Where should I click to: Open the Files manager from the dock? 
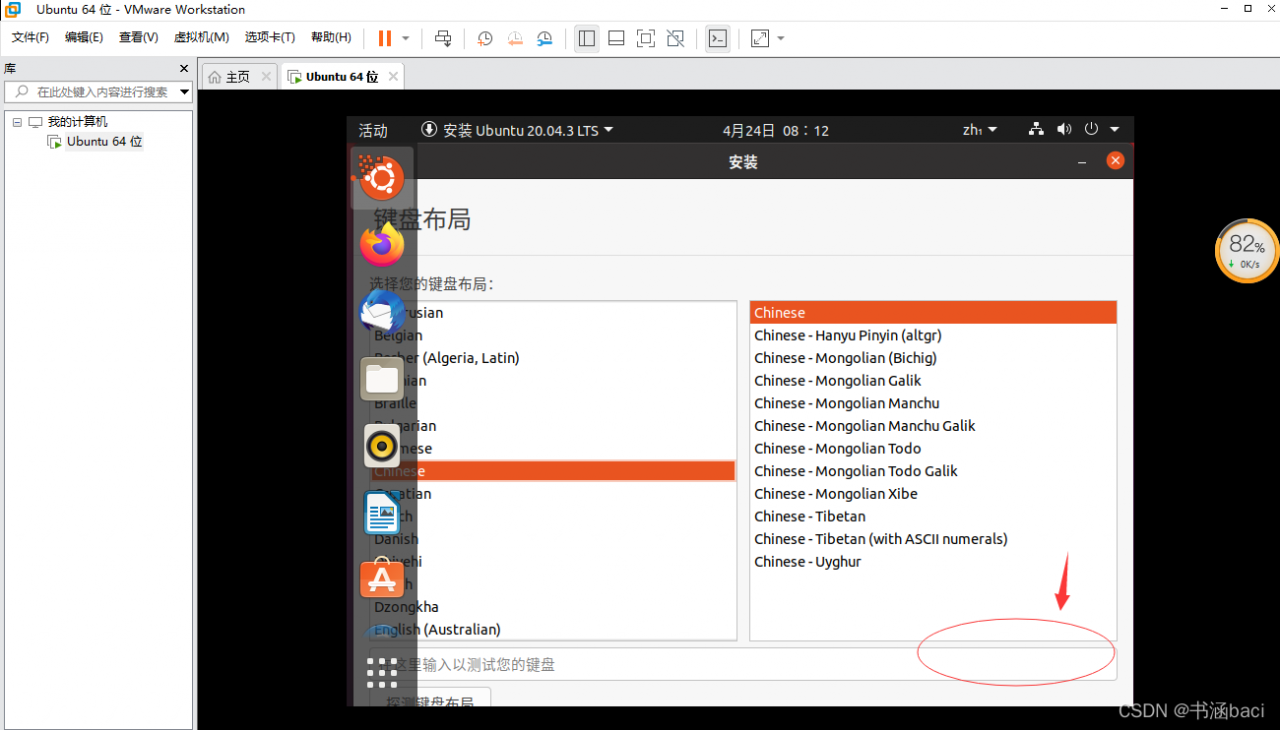(x=382, y=380)
